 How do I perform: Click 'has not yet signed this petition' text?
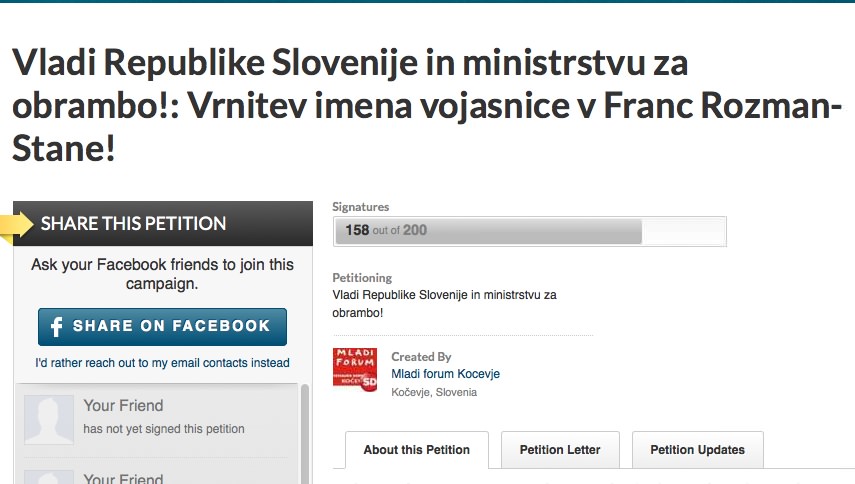pos(164,429)
